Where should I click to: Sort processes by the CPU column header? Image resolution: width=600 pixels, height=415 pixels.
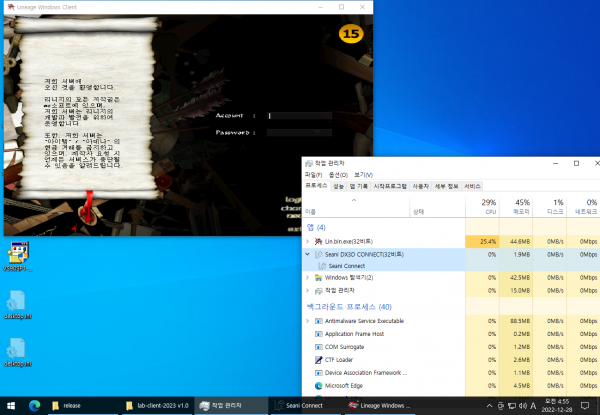[482, 207]
